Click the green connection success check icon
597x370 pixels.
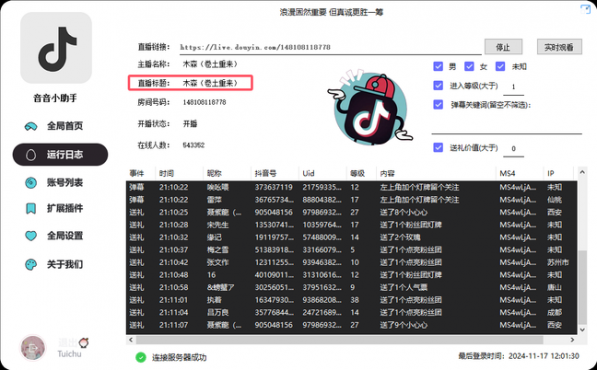(141, 357)
